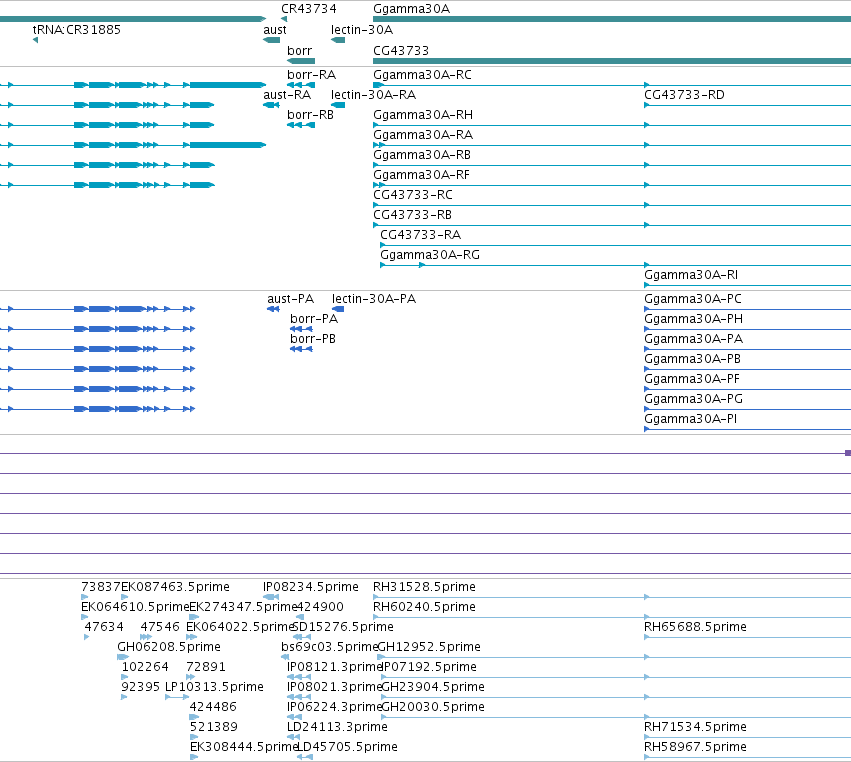Select protein Ggamma30A-PF

692,379
